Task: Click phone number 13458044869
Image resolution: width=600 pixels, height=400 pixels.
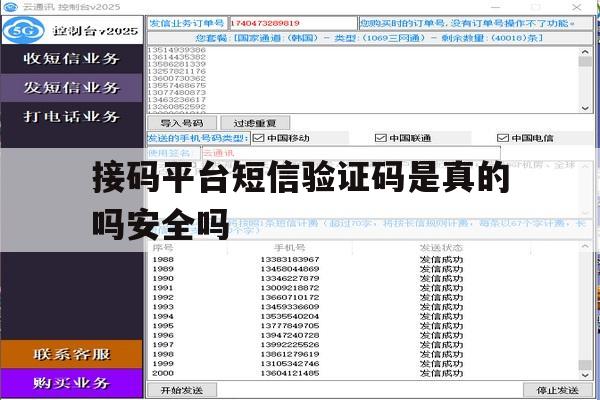Action: tap(290, 269)
